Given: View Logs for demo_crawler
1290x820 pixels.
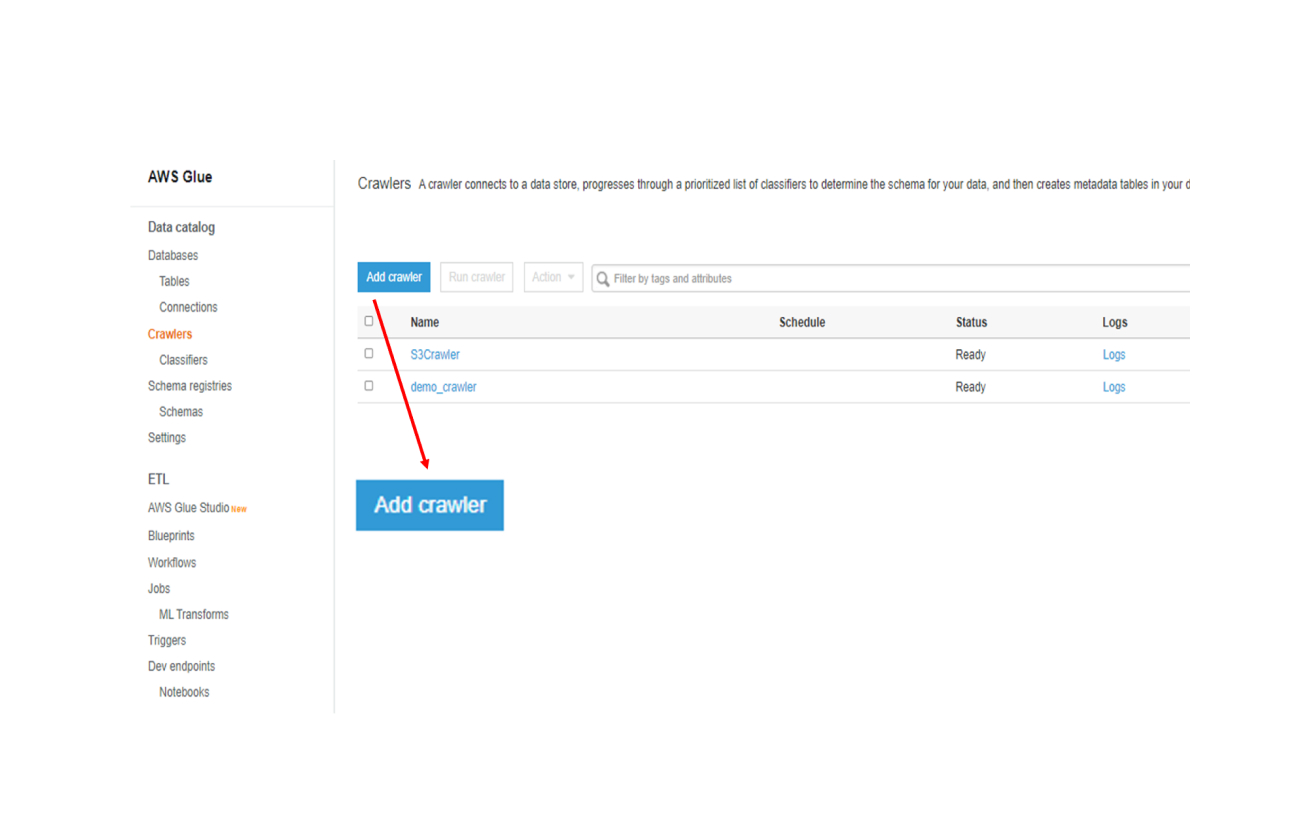Looking at the screenshot, I should click(1114, 387).
